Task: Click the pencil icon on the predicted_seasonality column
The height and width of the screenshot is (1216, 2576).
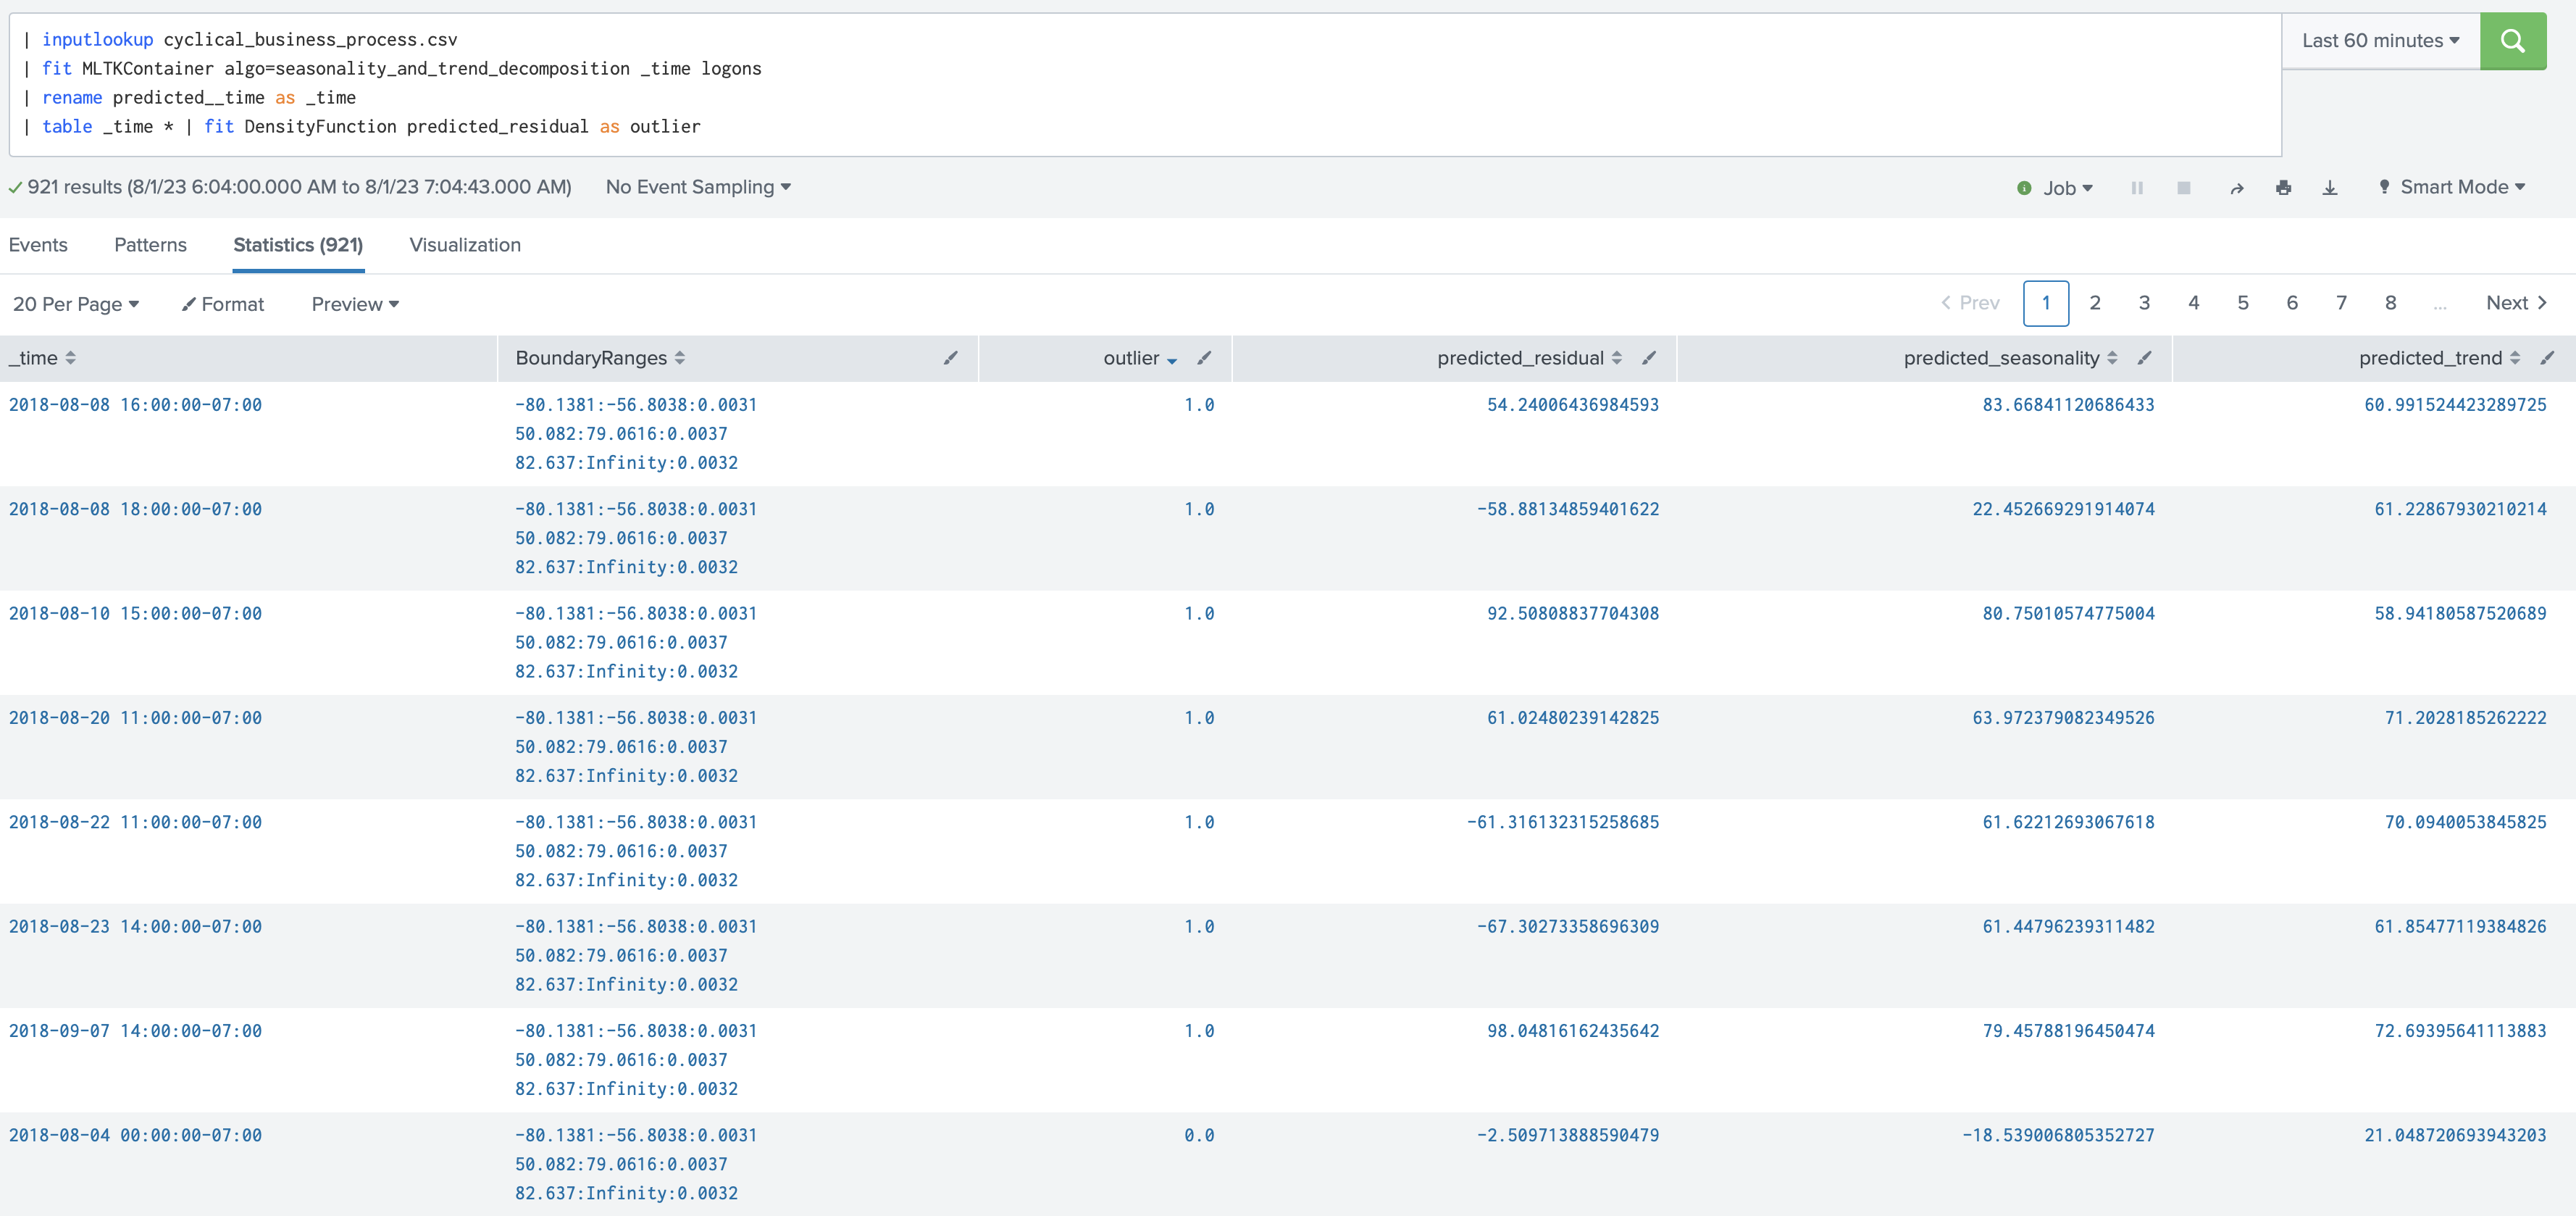Action: (2144, 358)
